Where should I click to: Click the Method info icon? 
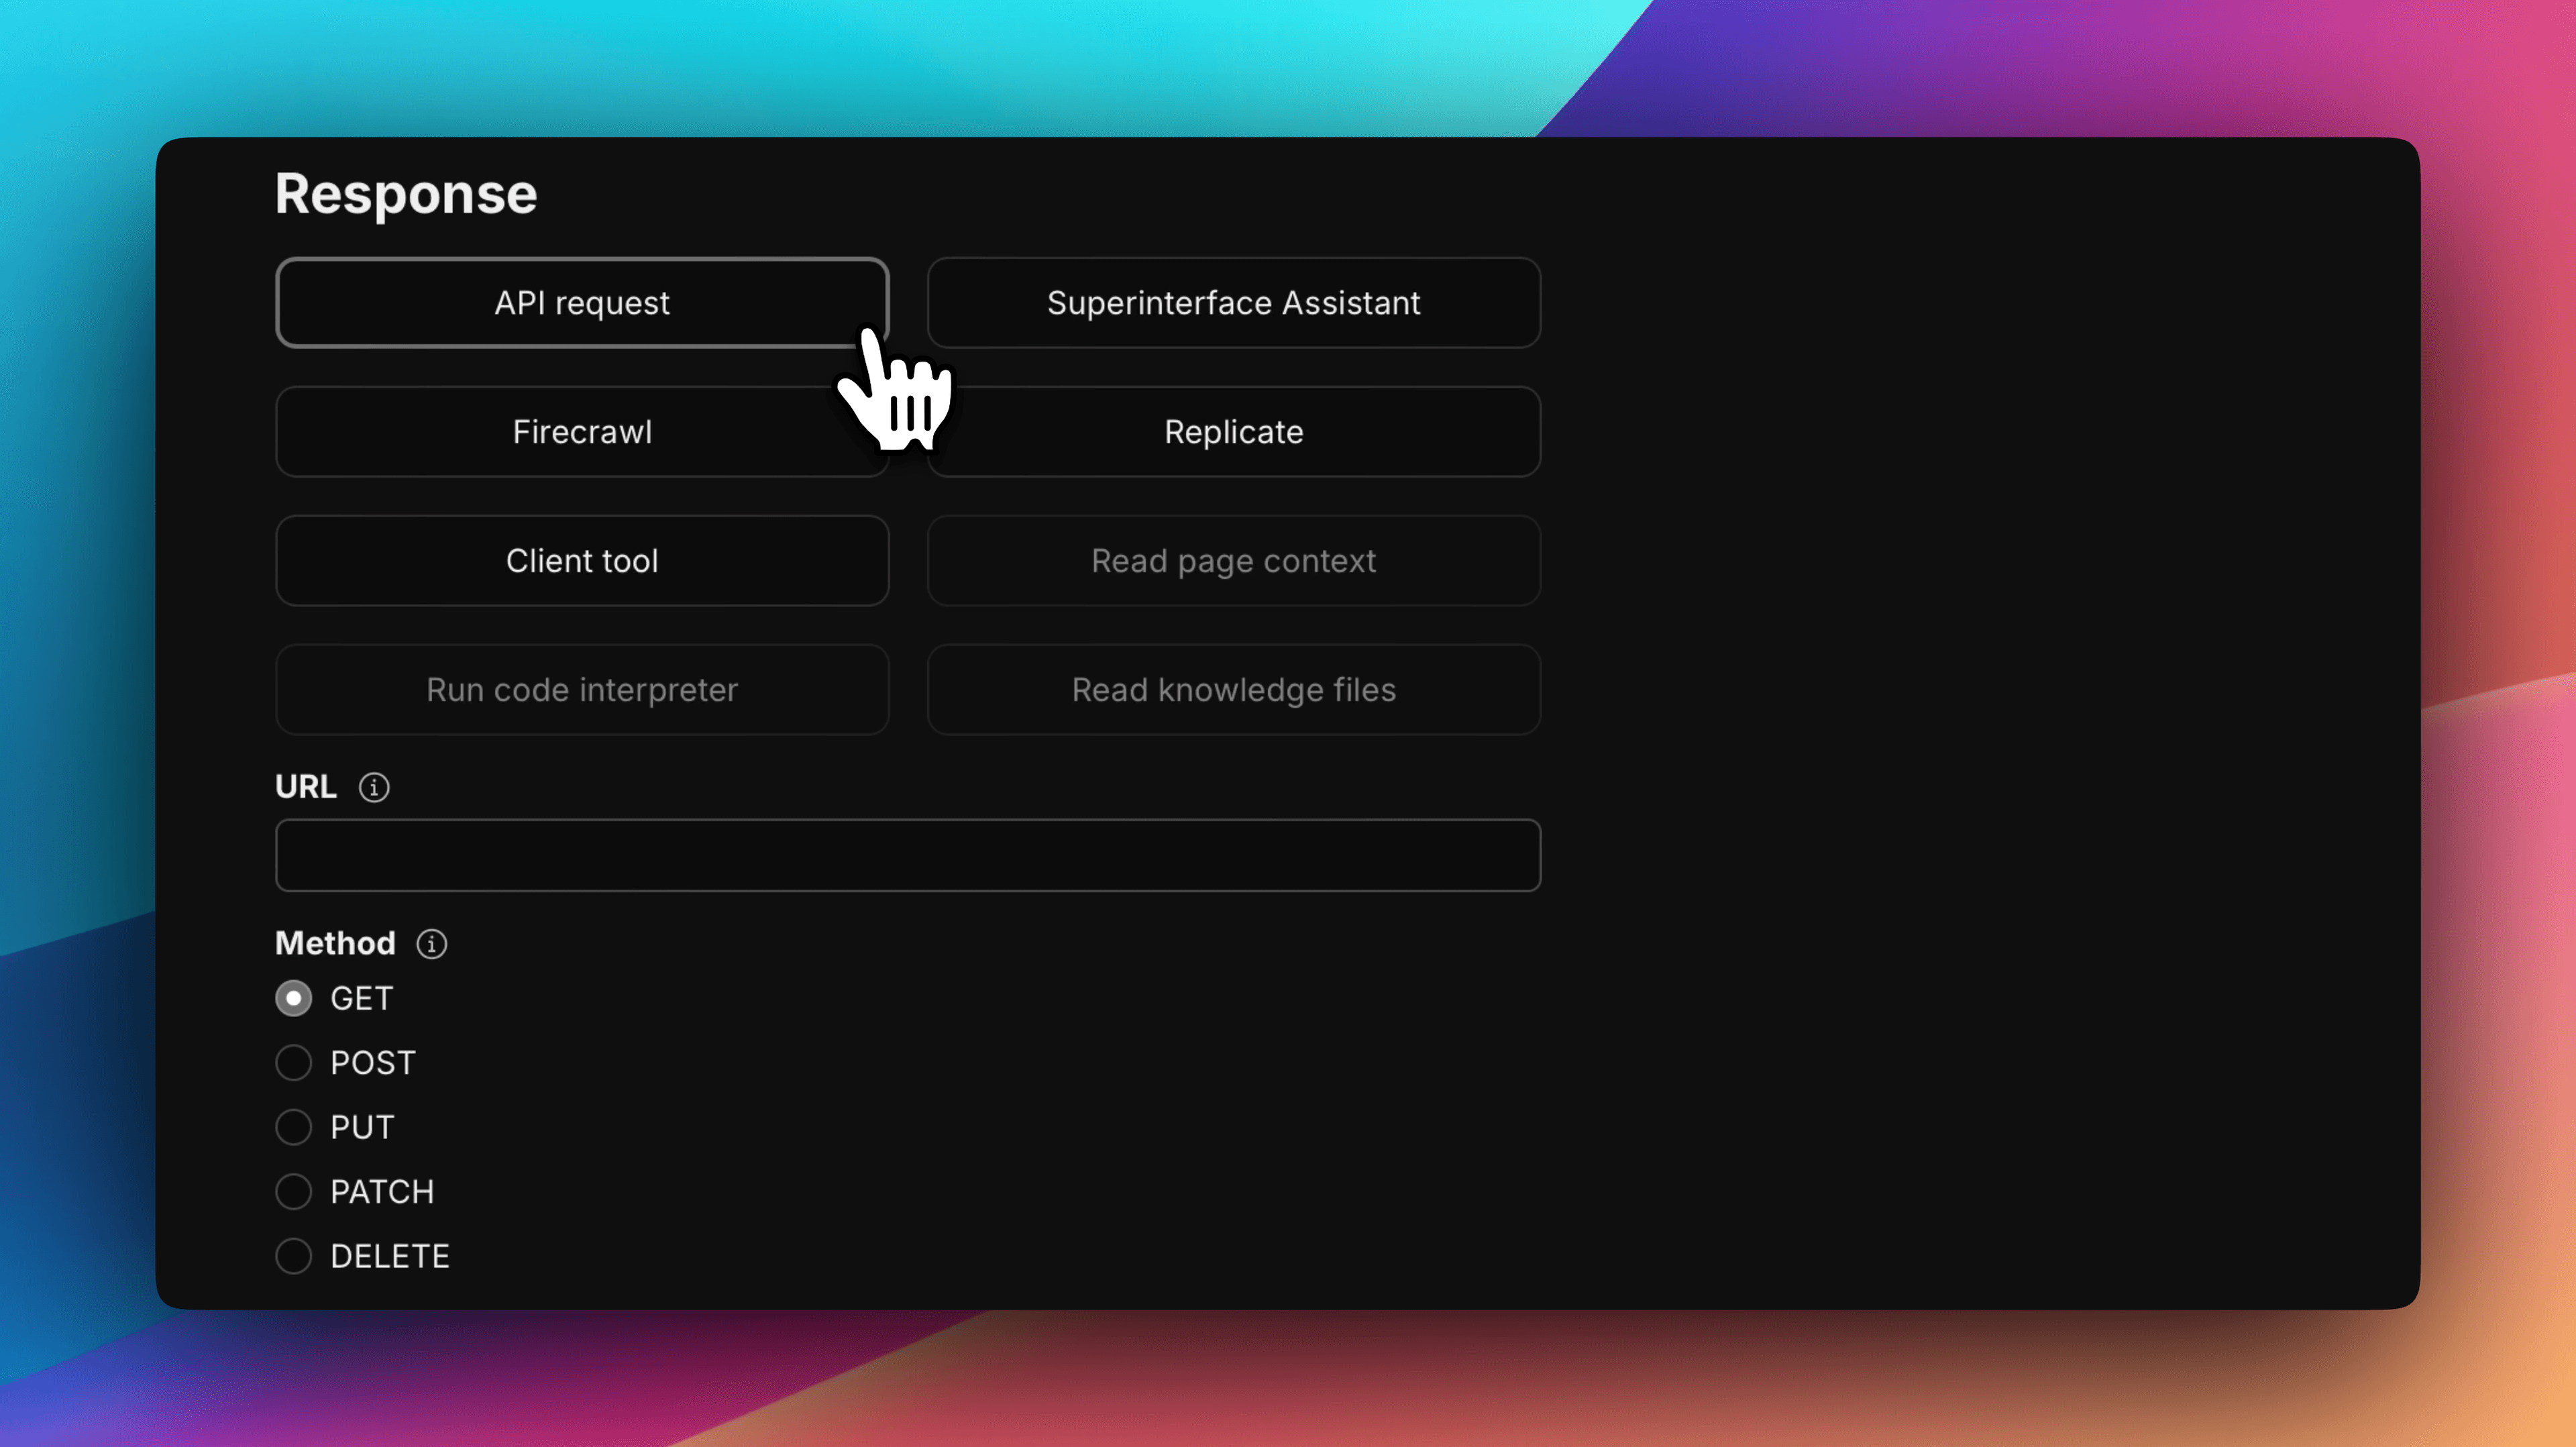click(431, 943)
